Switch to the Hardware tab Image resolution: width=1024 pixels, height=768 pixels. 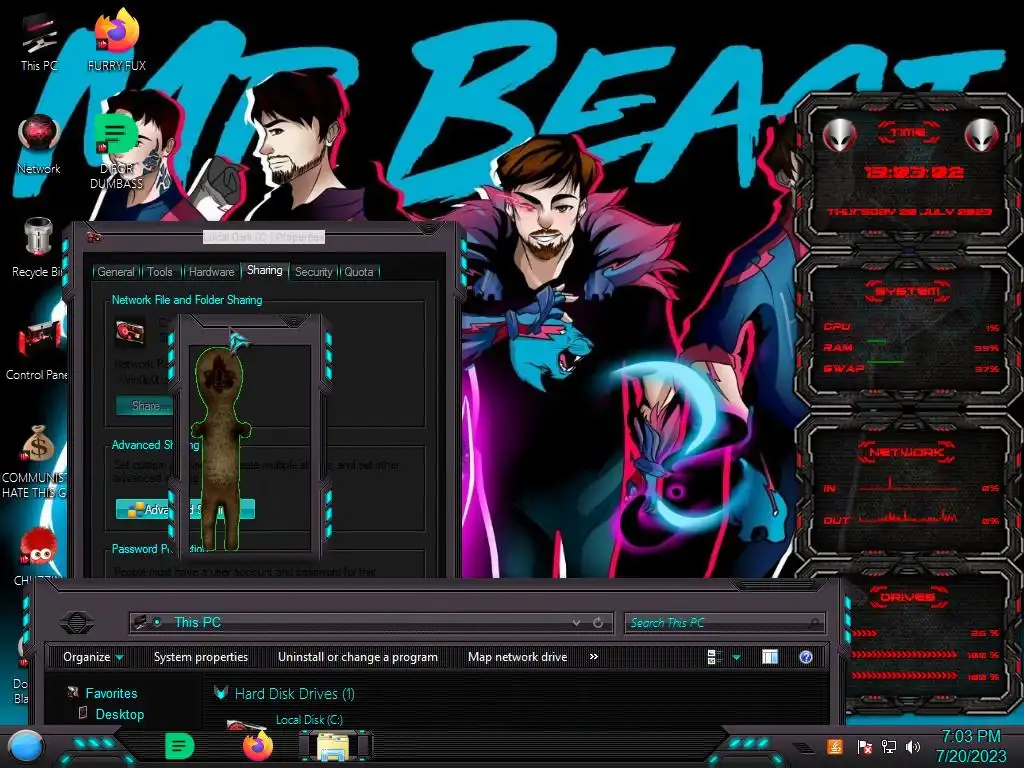tap(212, 272)
